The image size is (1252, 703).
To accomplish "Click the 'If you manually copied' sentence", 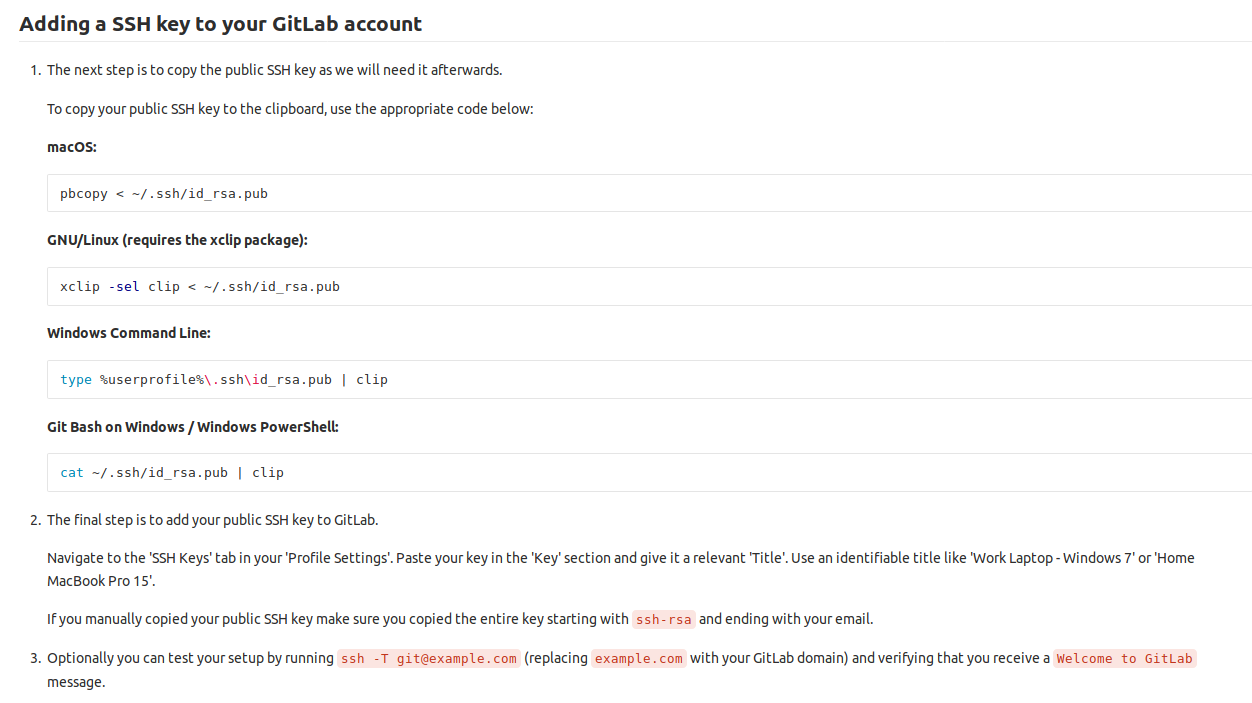I will pos(337,619).
